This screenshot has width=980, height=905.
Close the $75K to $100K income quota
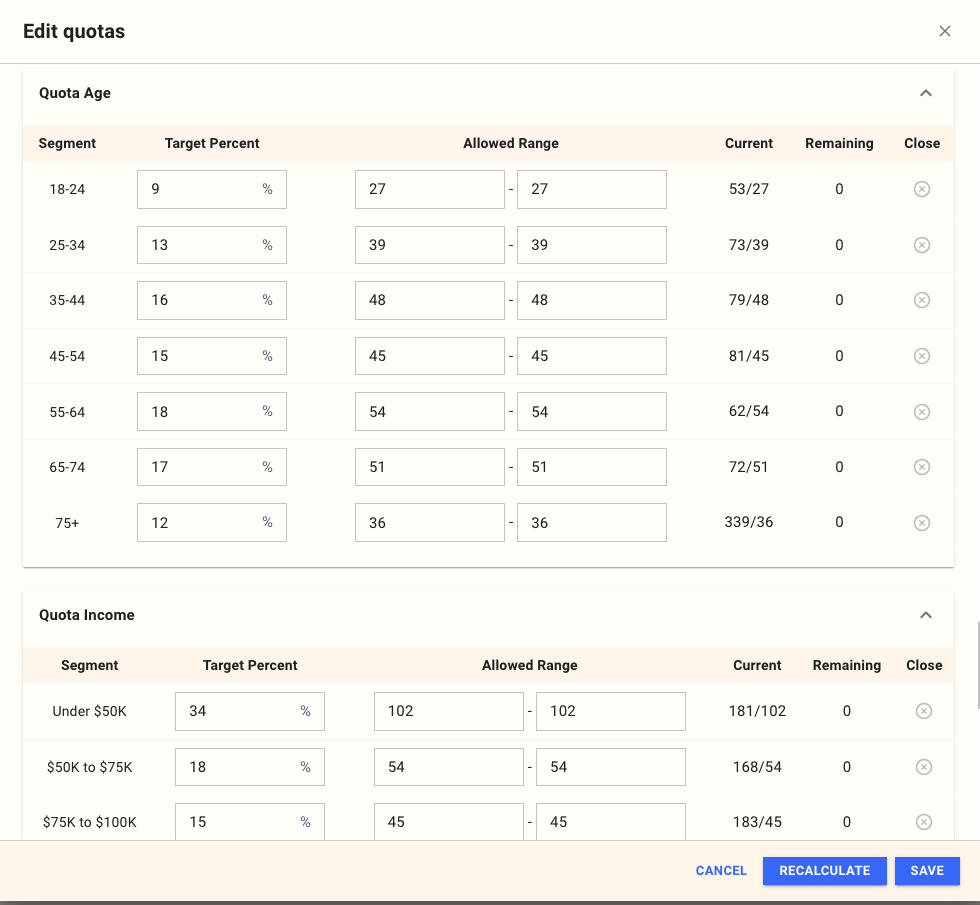click(x=924, y=822)
